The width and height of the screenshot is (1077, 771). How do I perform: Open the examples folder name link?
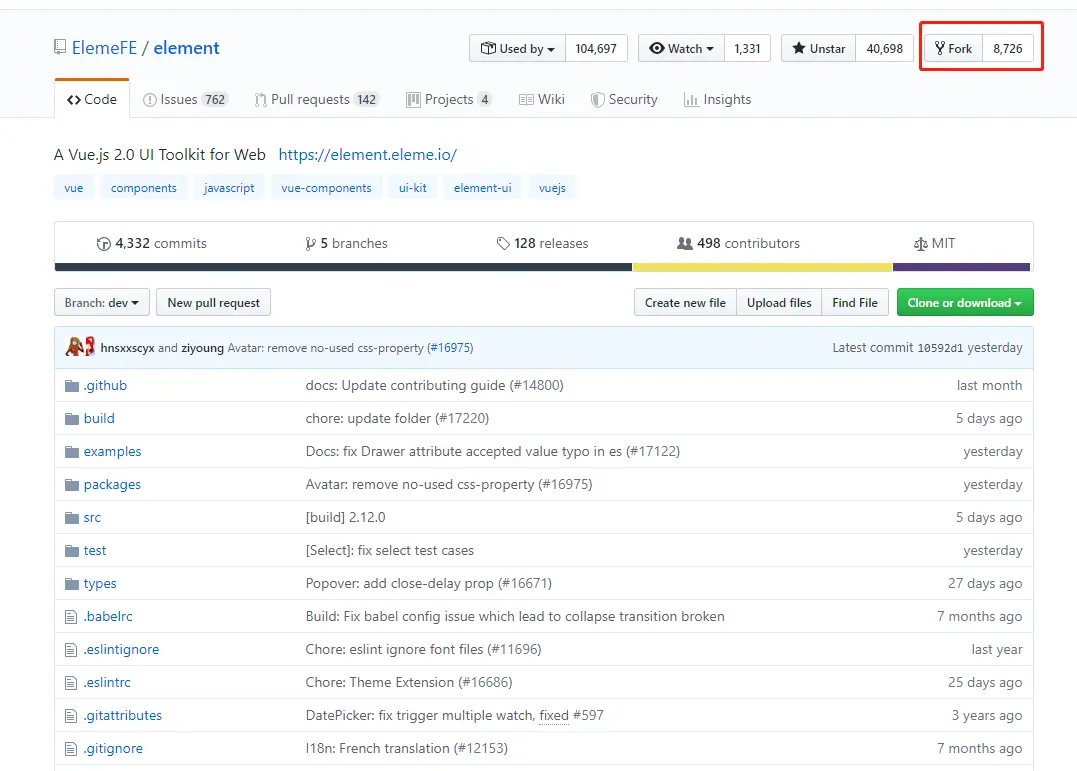pos(113,451)
